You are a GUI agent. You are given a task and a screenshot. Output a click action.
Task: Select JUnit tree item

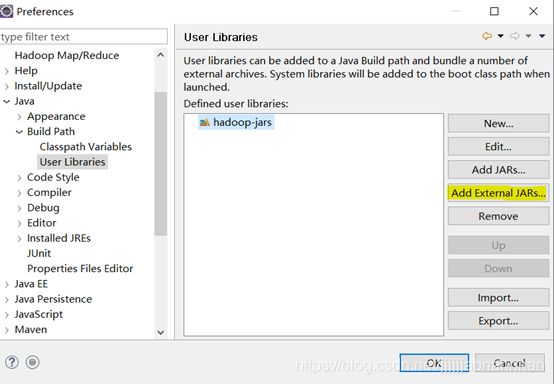(39, 253)
